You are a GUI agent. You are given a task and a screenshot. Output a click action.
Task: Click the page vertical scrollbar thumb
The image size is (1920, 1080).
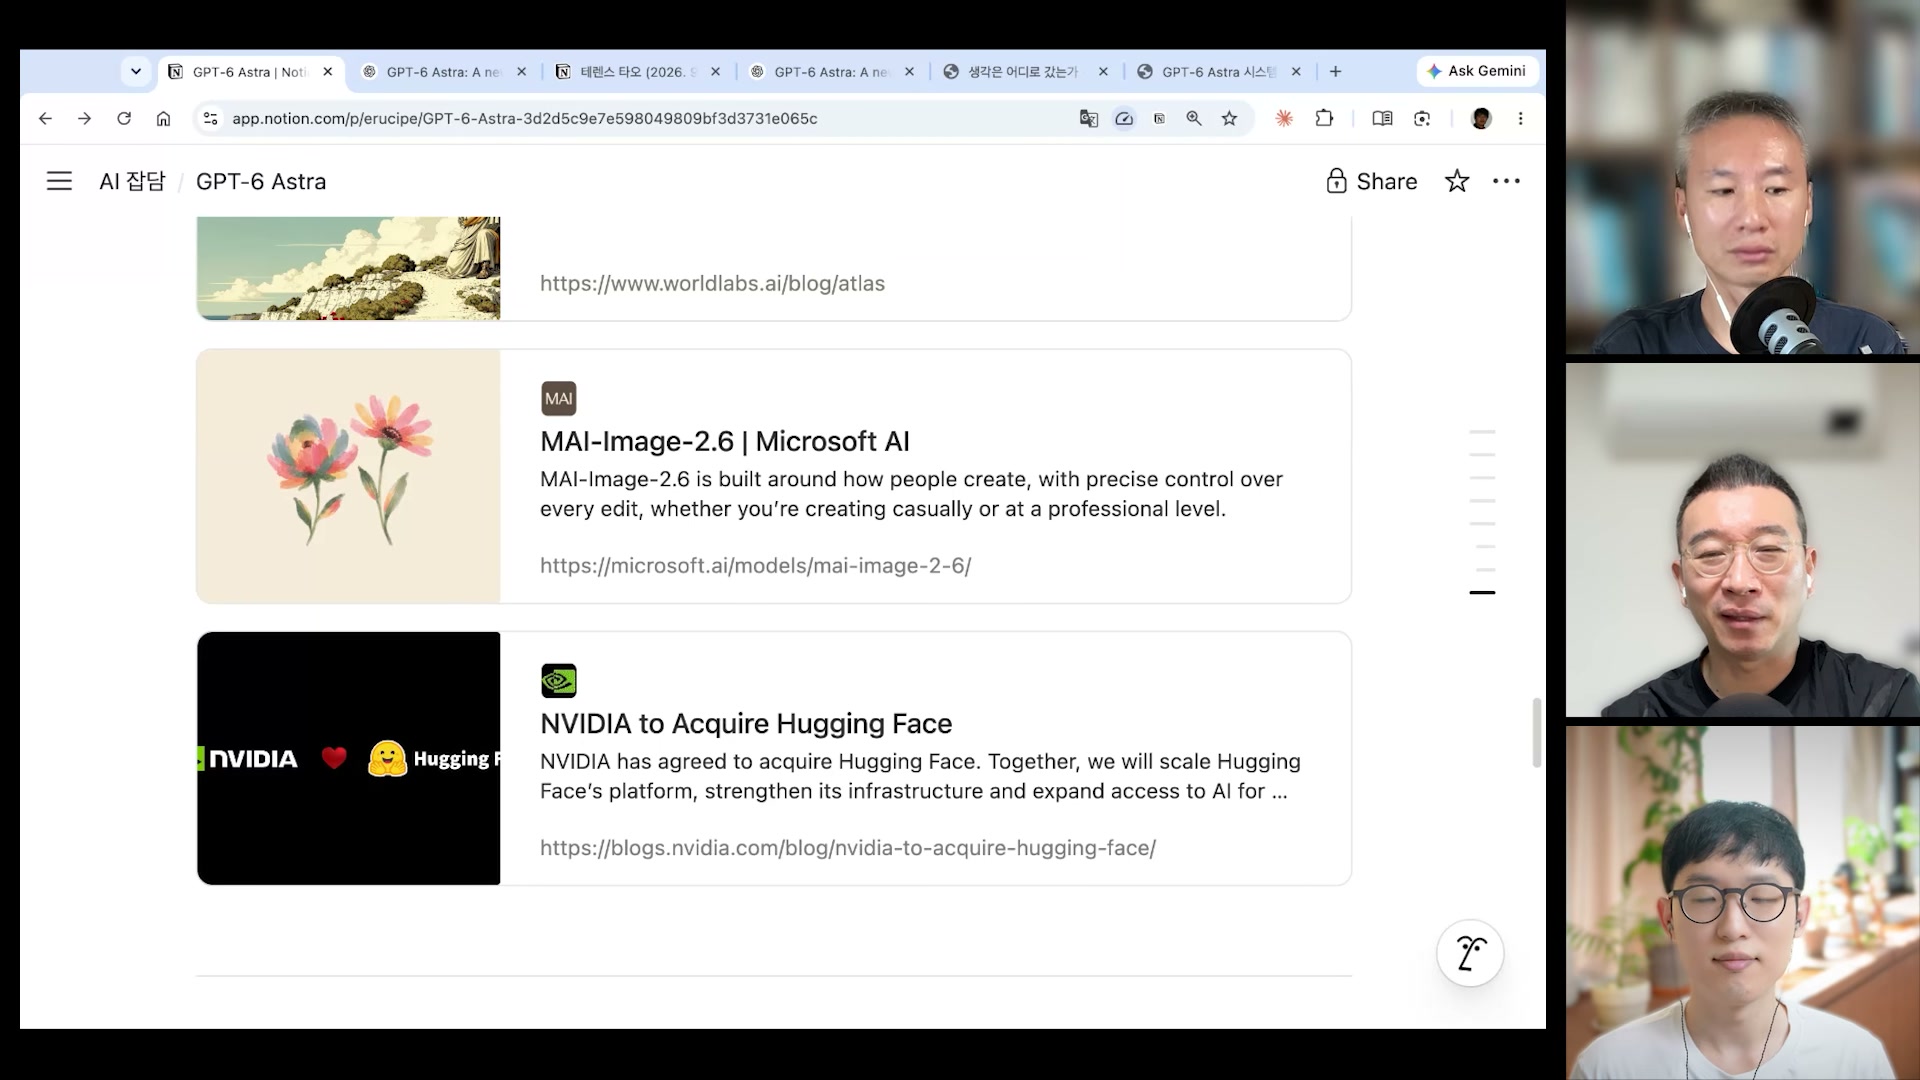(x=1536, y=733)
